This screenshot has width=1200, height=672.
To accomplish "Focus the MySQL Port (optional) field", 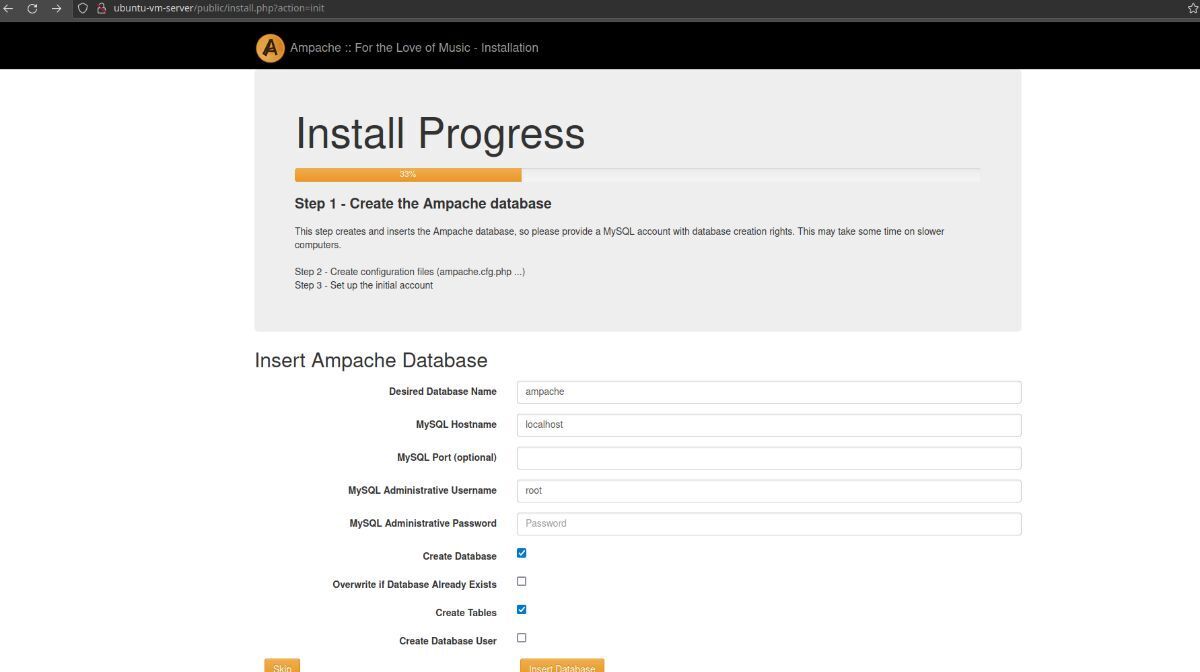I will [769, 458].
